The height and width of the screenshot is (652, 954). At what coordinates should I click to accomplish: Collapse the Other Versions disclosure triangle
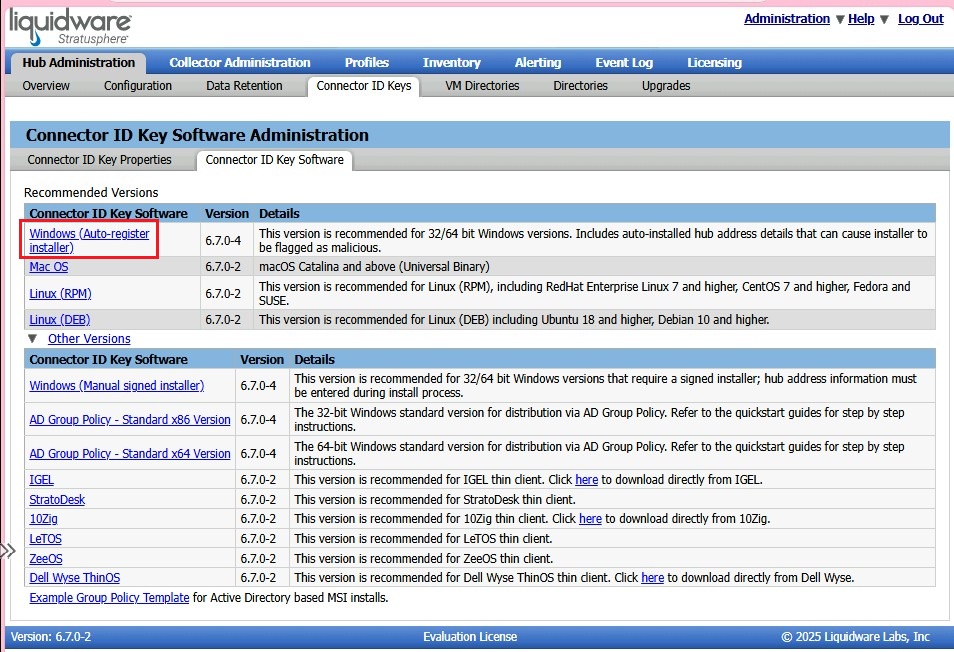pos(33,339)
